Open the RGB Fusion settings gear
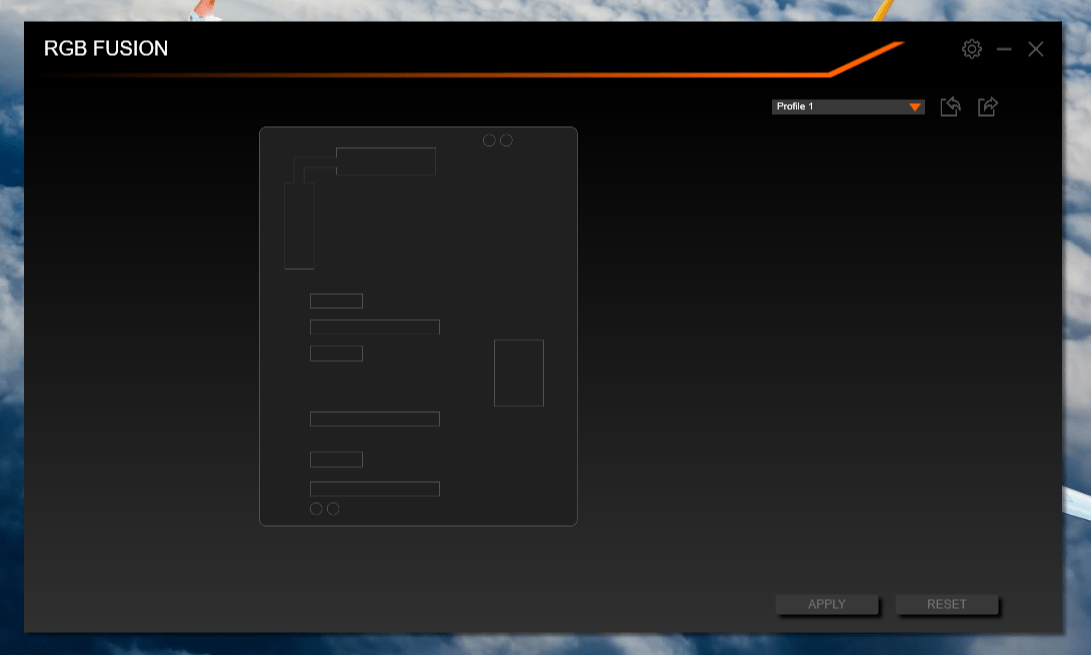Screen dimensions: 1091x655 coord(971,49)
